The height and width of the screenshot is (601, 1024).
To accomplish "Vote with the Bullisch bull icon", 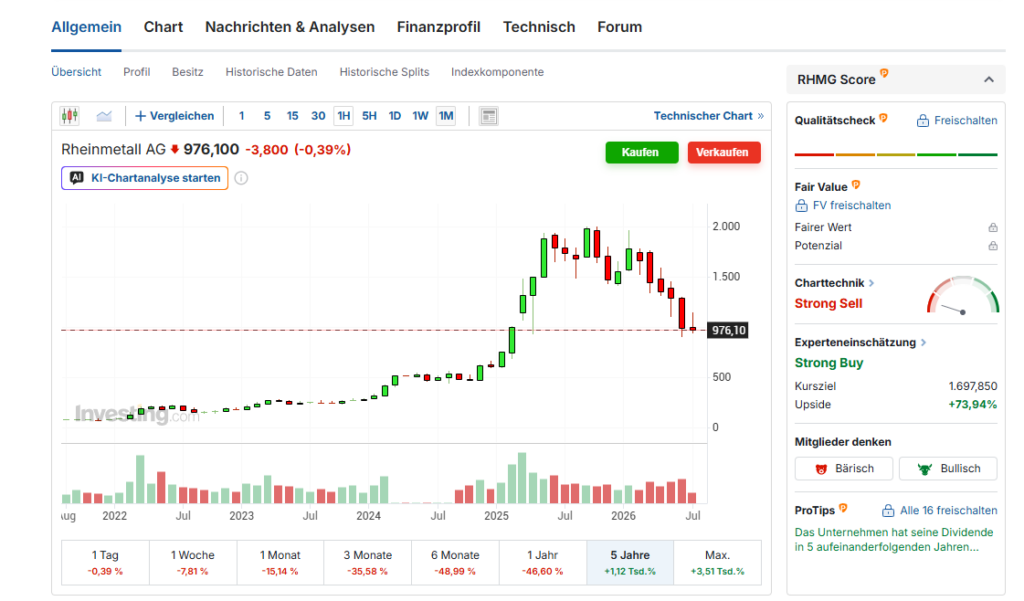I will 925,469.
